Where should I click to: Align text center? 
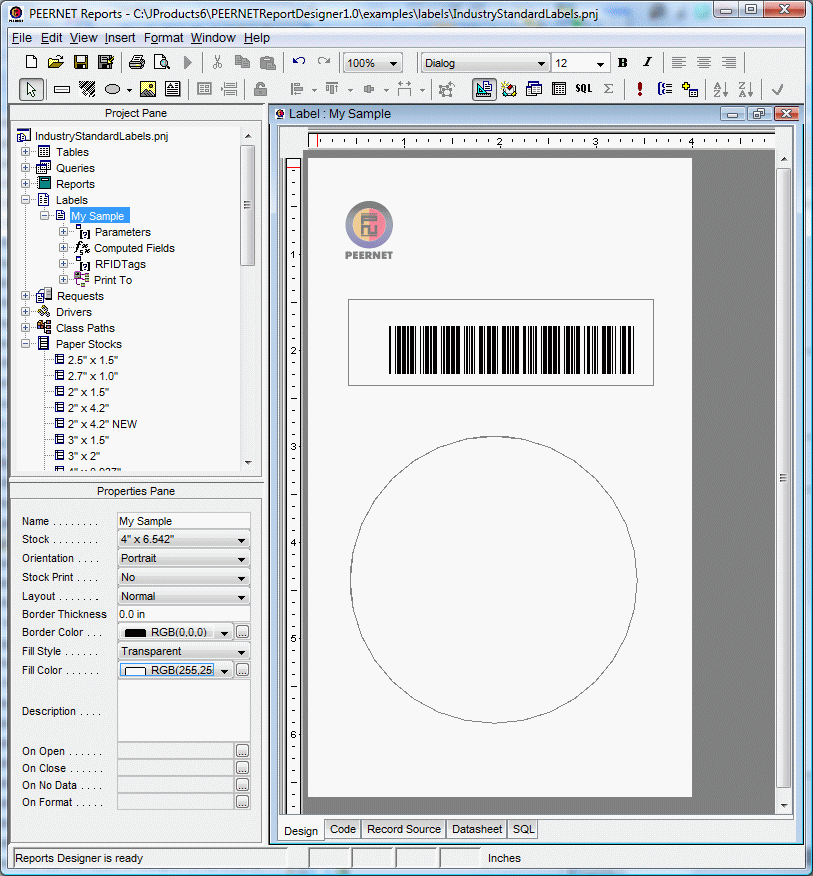point(703,63)
